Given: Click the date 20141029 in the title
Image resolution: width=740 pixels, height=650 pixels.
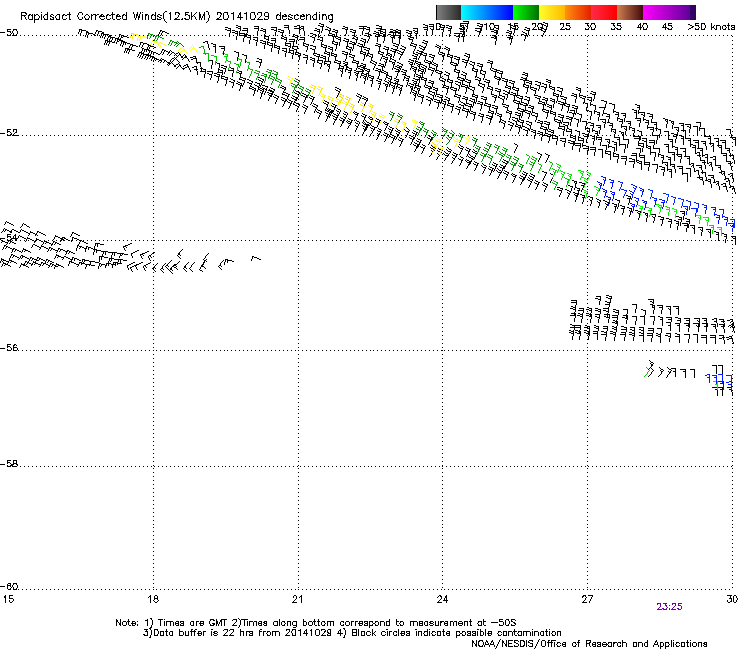Looking at the screenshot, I should pyautogui.click(x=243, y=17).
